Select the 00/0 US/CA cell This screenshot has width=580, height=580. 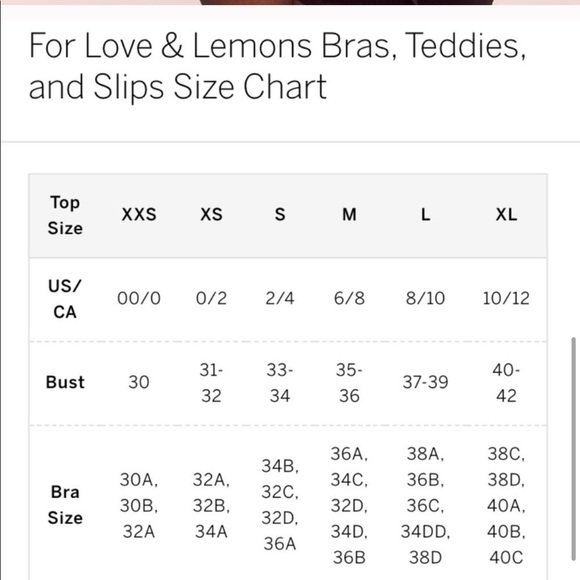139,299
